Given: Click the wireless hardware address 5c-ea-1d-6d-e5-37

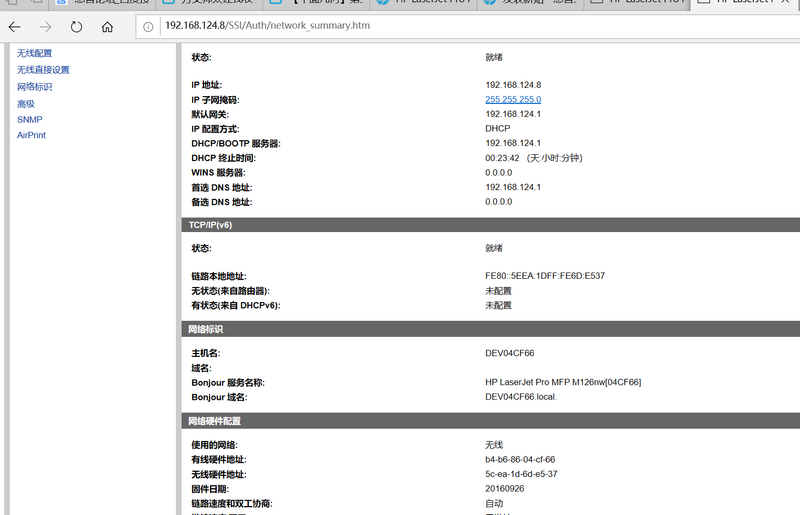Looking at the screenshot, I should click(521, 474).
